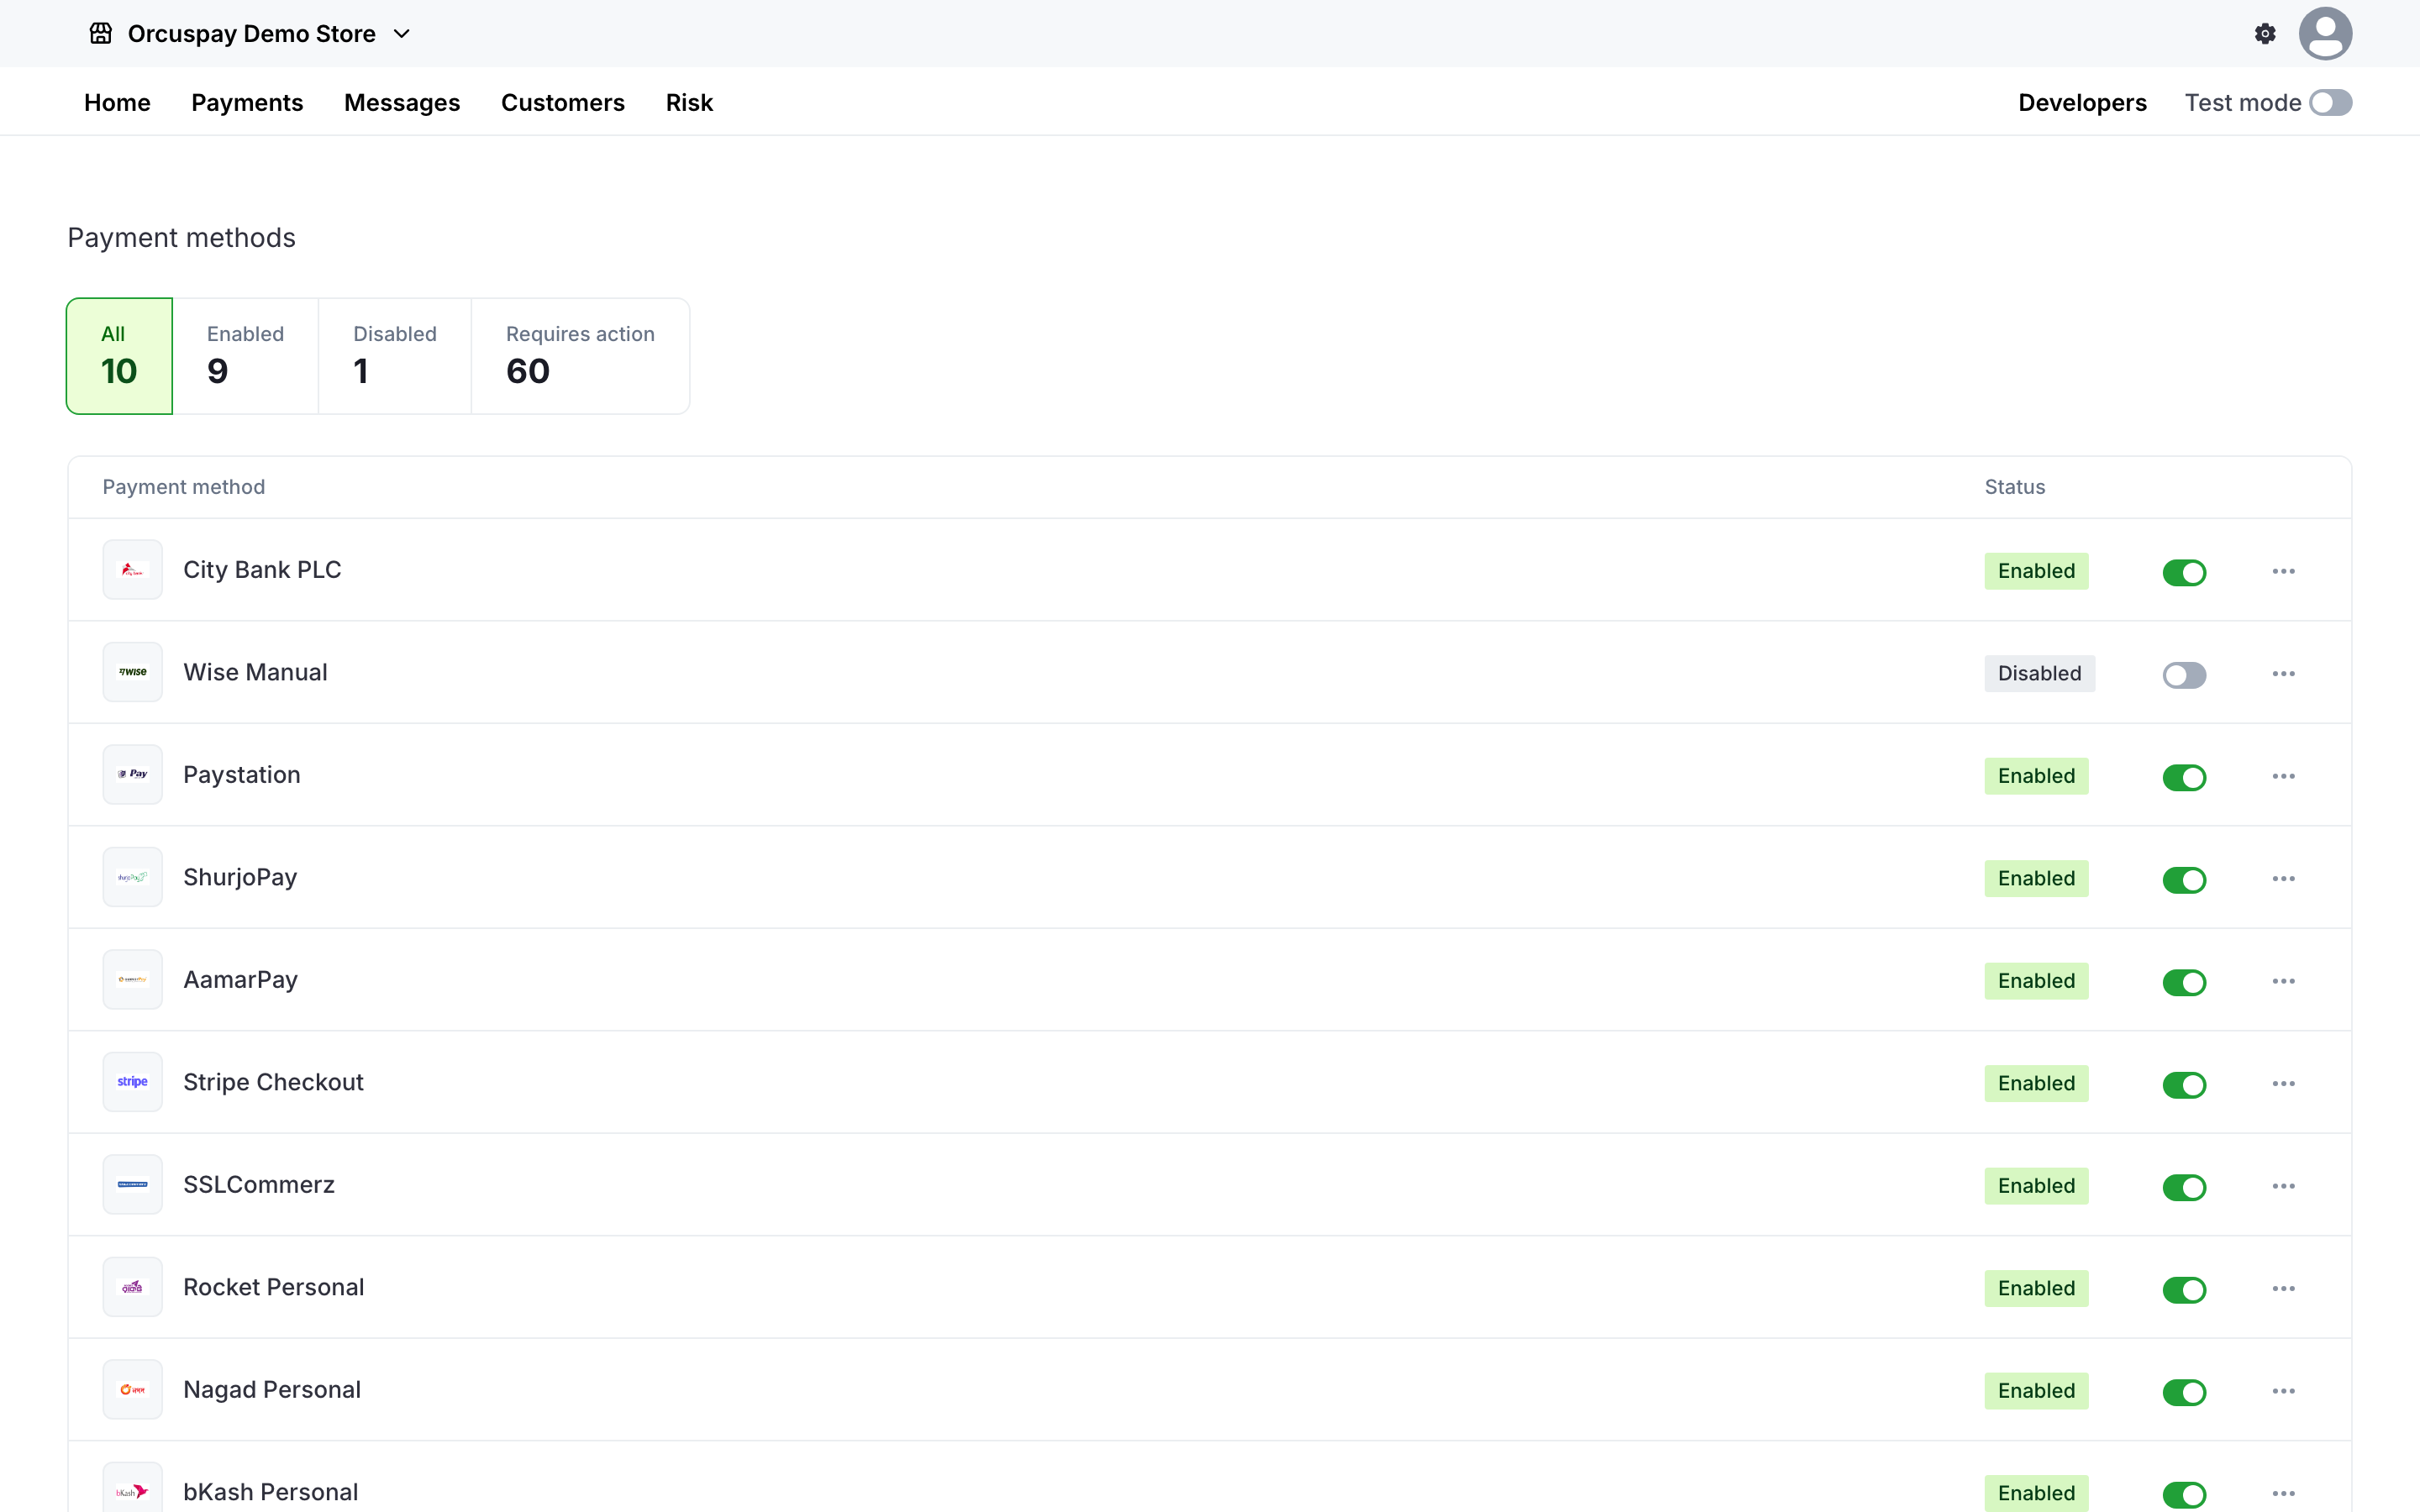2420x1512 pixels.
Task: Open Risk in navigation
Action: pos(689,103)
